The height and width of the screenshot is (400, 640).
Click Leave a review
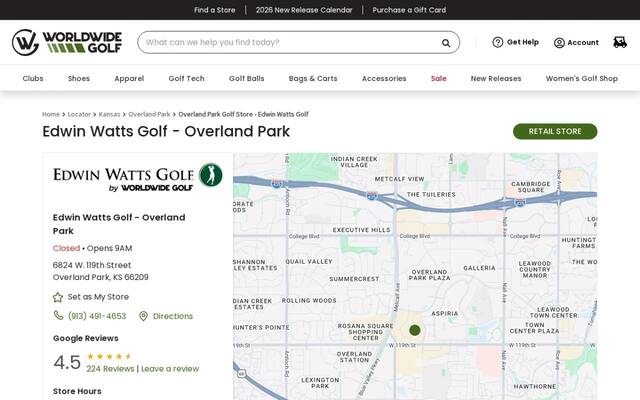170,369
